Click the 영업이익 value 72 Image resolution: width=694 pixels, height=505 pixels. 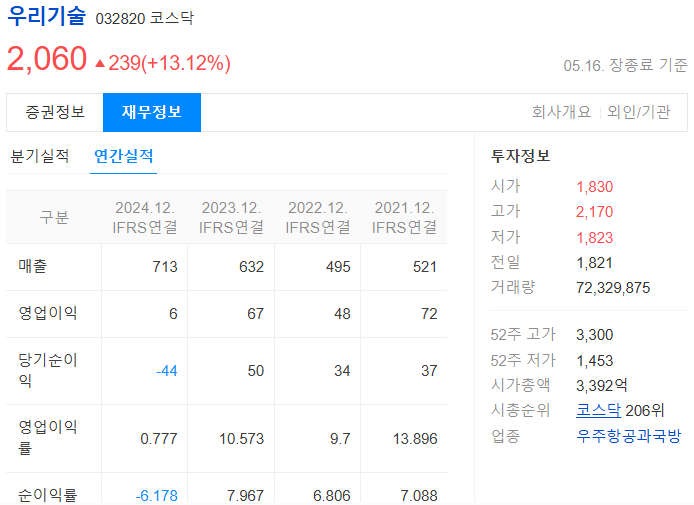pyautogui.click(x=429, y=314)
